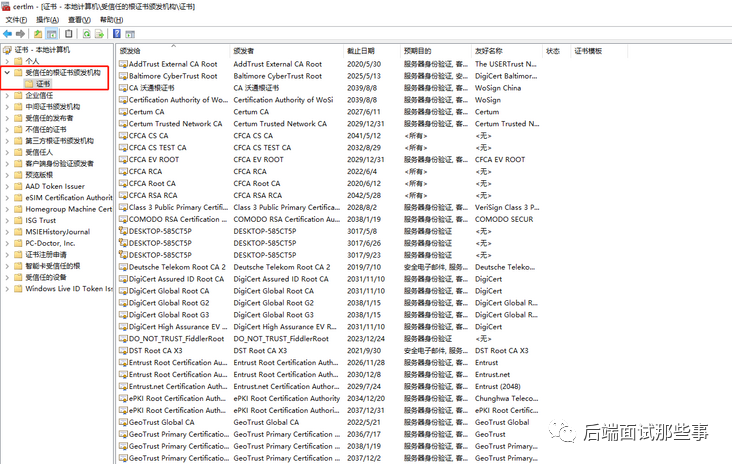
Task: Click key-certificate icon of DESKTOP-585CT5P expiring 3017/5/8
Action: pyautogui.click(x=123, y=231)
